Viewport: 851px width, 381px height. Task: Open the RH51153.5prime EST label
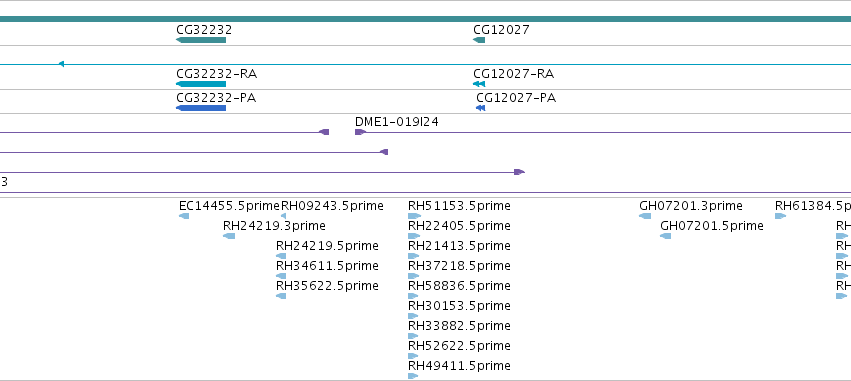(459, 206)
